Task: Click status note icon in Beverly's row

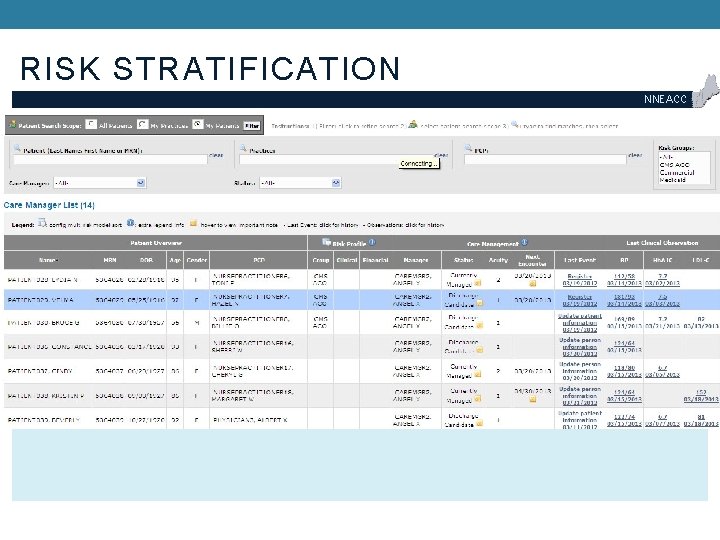Action: pos(480,423)
